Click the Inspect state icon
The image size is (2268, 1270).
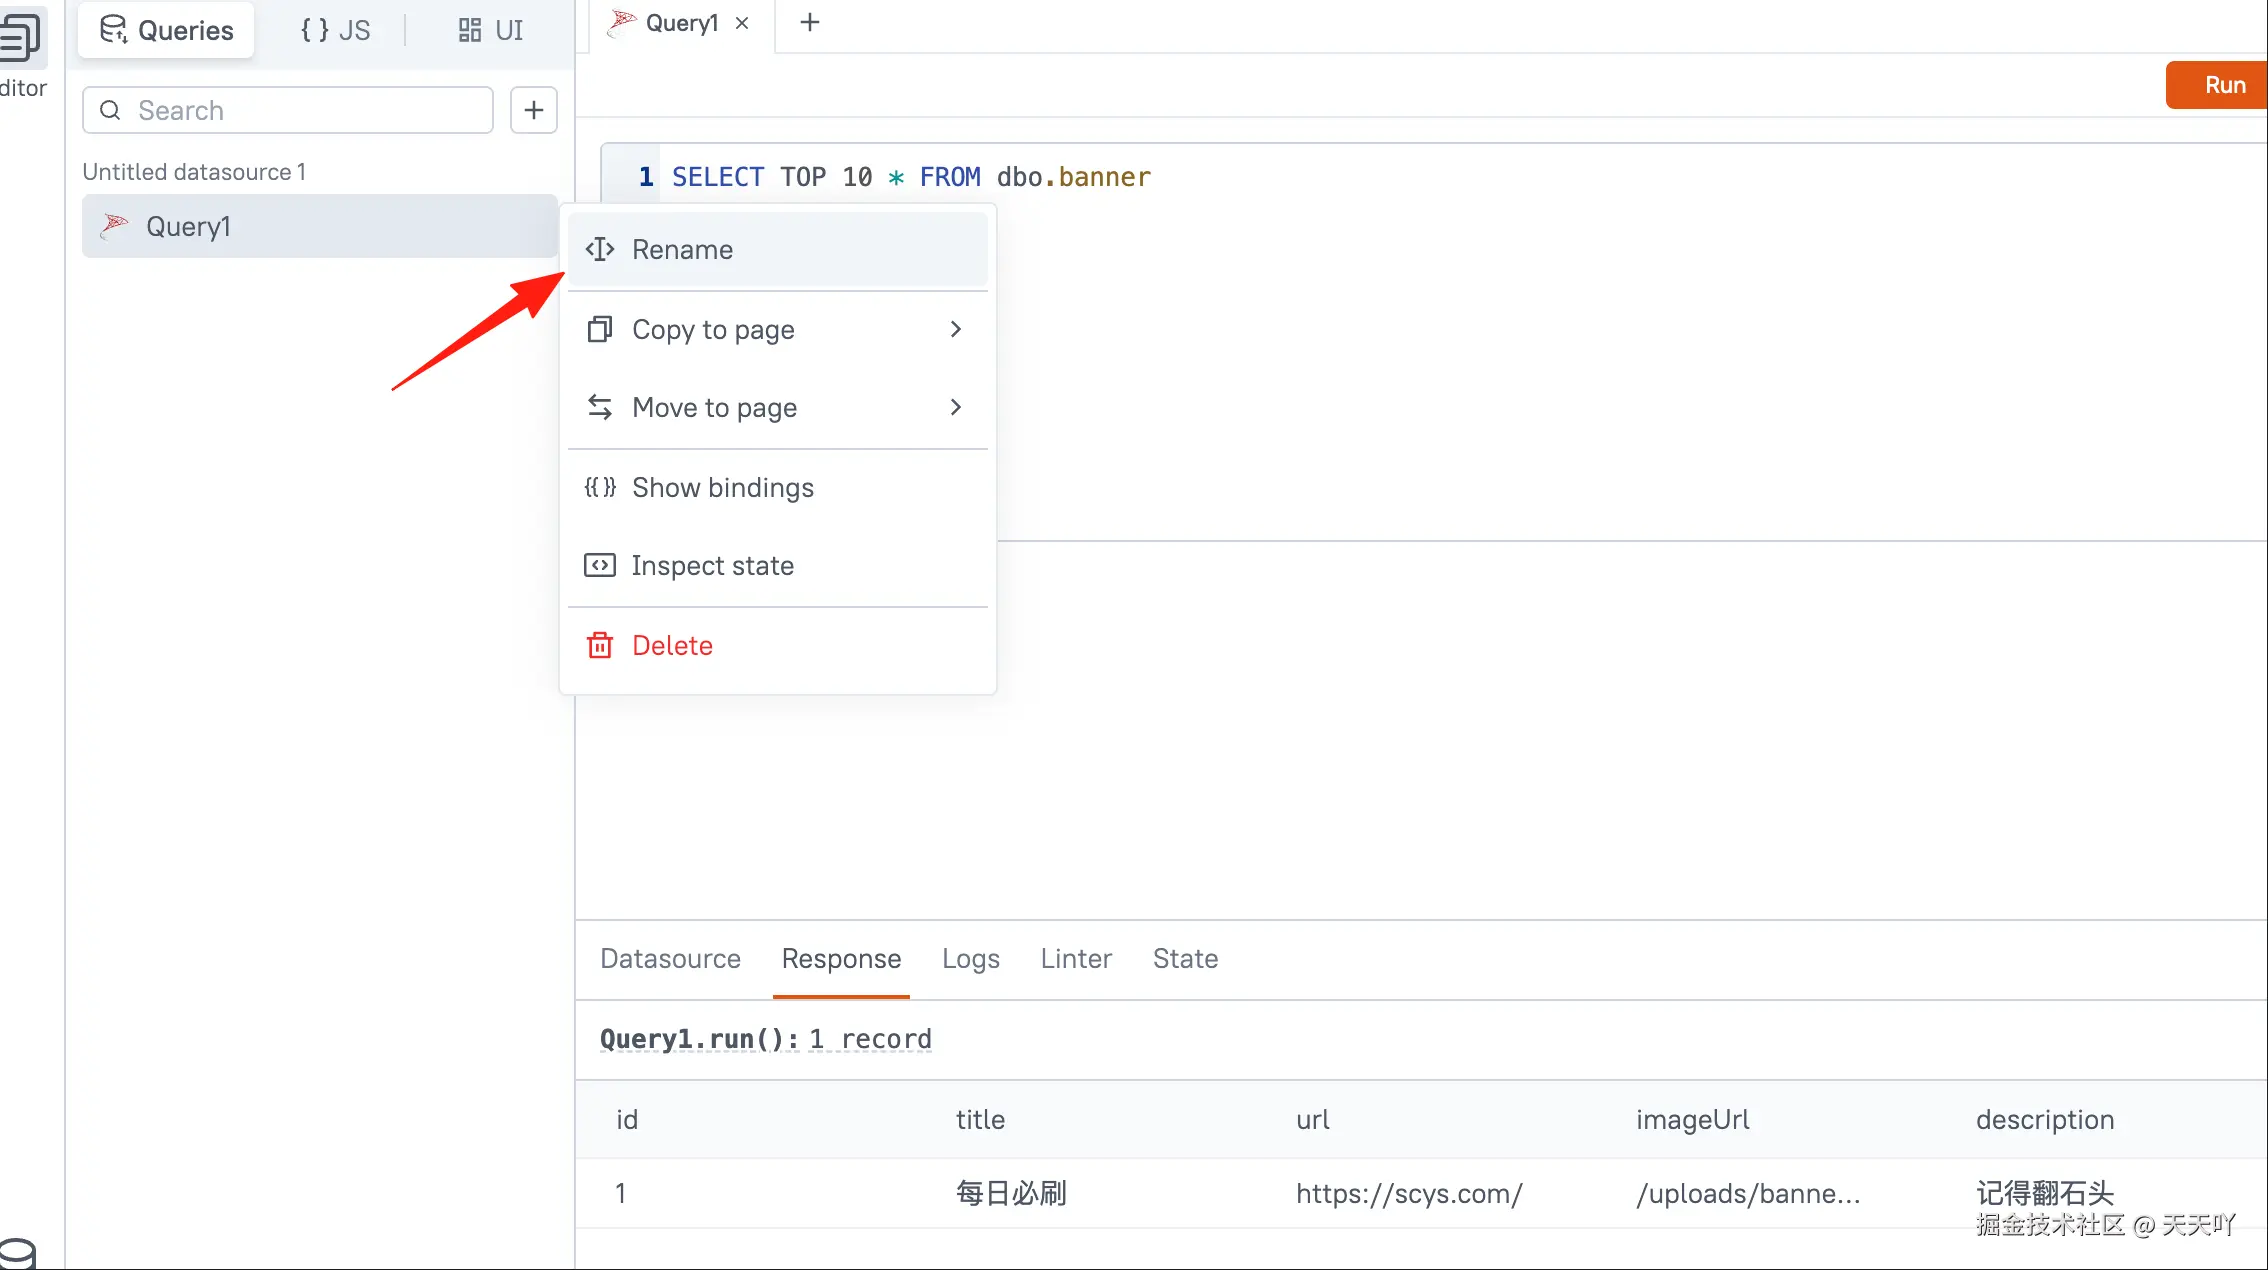pyautogui.click(x=600, y=565)
